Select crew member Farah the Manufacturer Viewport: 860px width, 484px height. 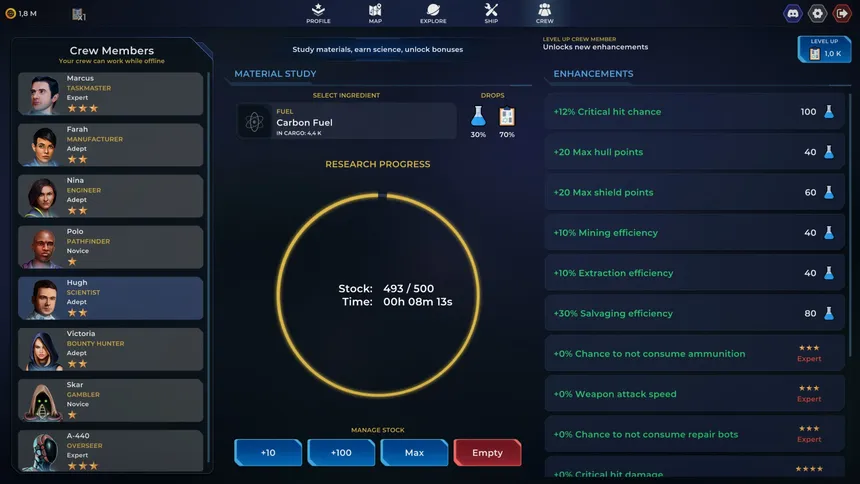coord(110,145)
